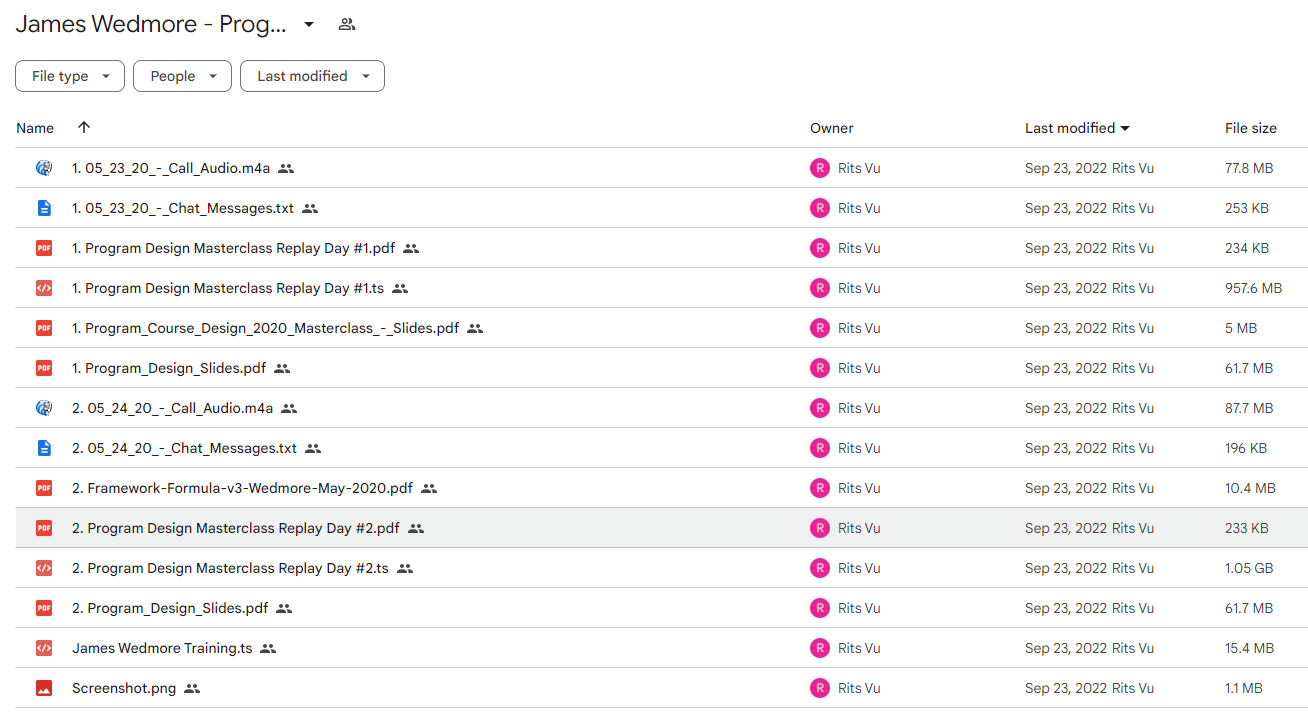The width and height of the screenshot is (1308, 728).
Task: Open the People filter dropdown
Action: click(x=182, y=76)
